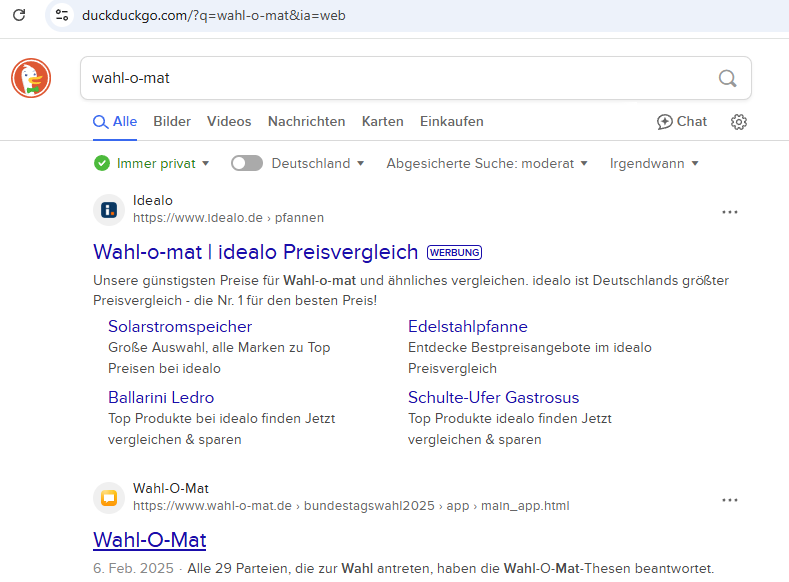
Task: Open the Solarstromspeicher sitelink
Action: point(180,327)
